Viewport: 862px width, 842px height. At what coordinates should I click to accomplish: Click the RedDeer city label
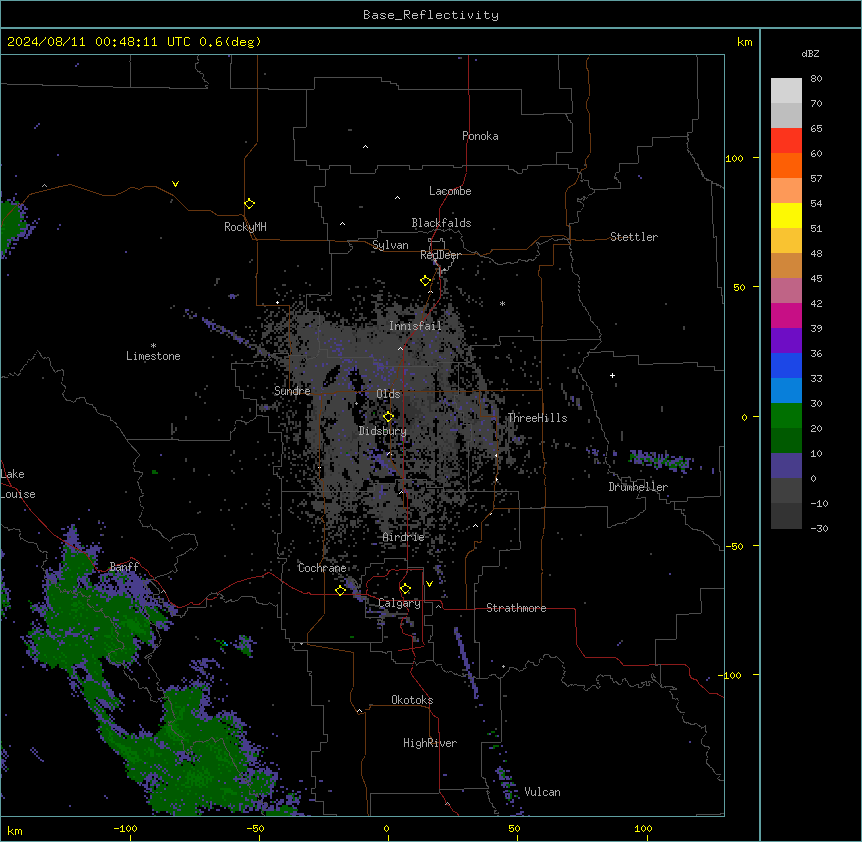pos(440,255)
